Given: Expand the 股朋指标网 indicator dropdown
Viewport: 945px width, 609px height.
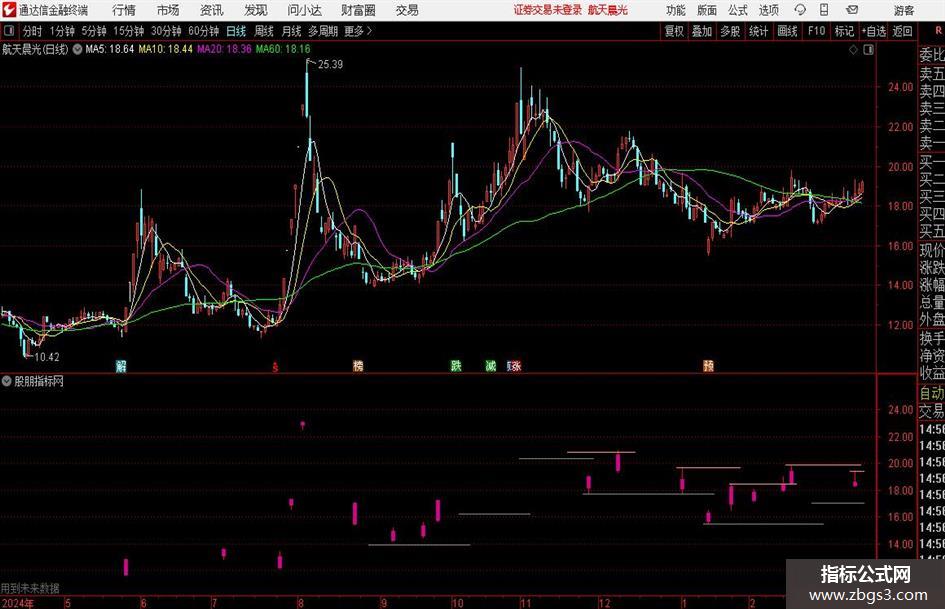Looking at the screenshot, I should [7, 381].
